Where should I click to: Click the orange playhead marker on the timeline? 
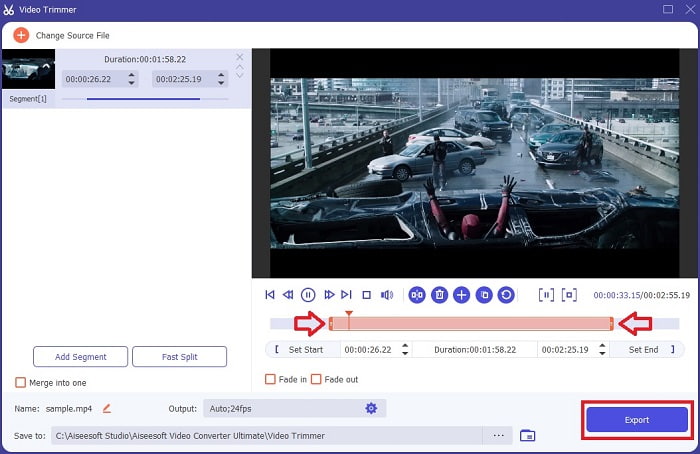[x=349, y=314]
